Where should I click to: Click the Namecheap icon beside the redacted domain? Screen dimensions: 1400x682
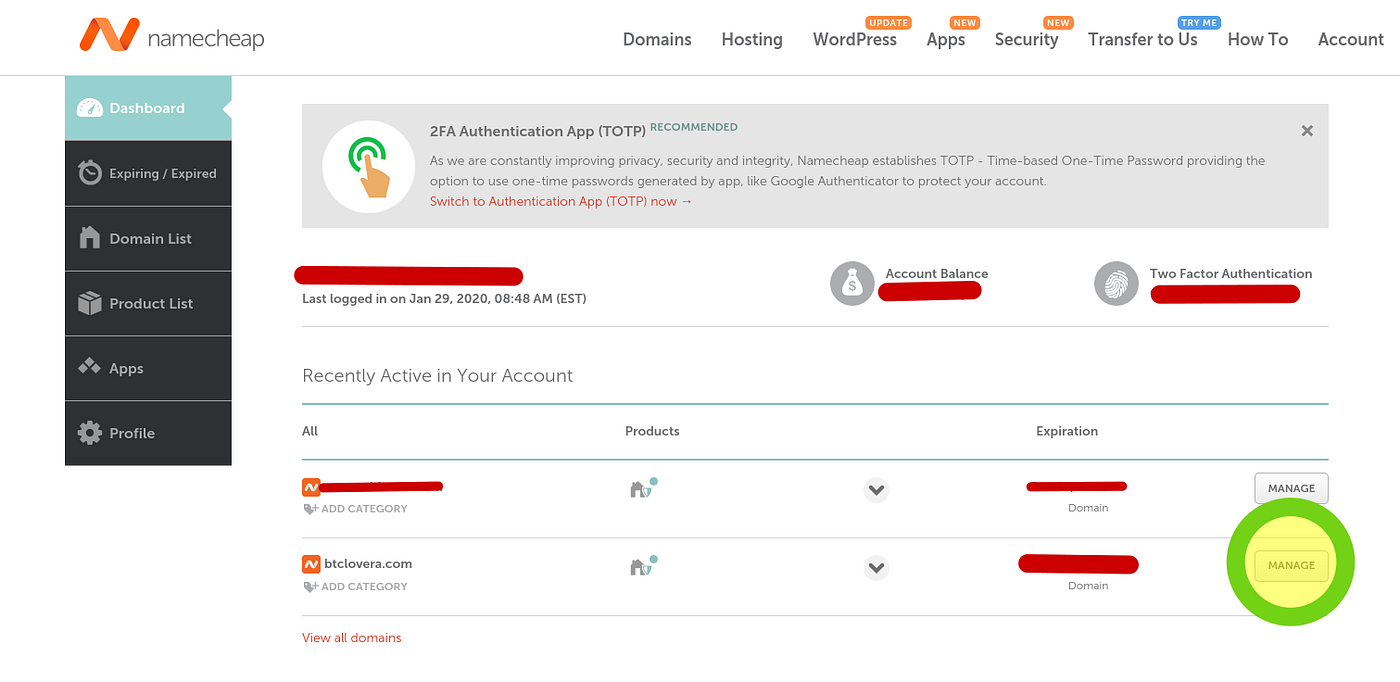coord(311,487)
